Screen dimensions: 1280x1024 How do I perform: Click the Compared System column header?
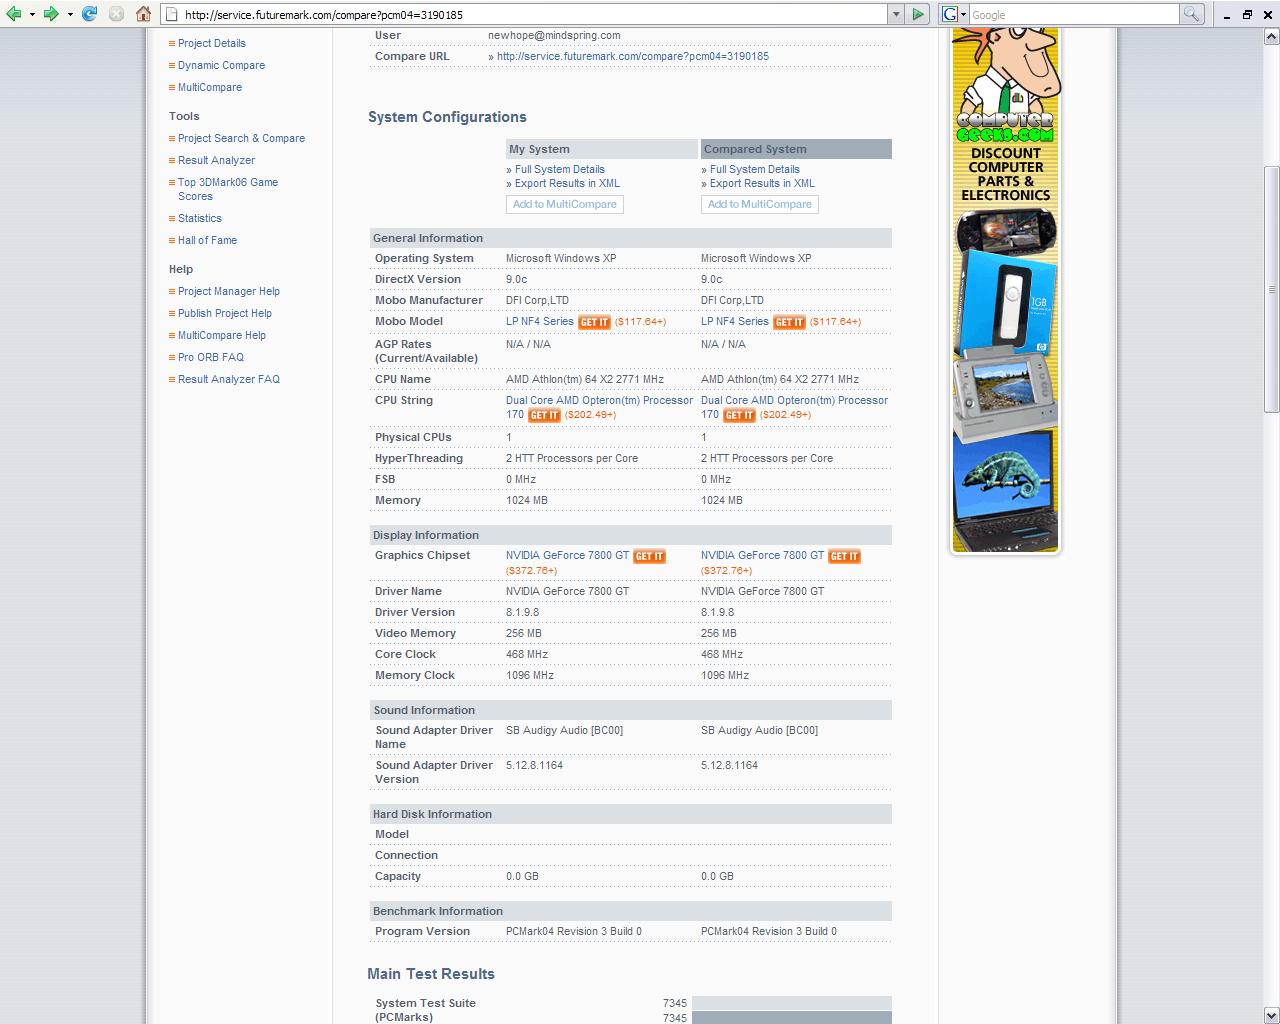(x=796, y=149)
